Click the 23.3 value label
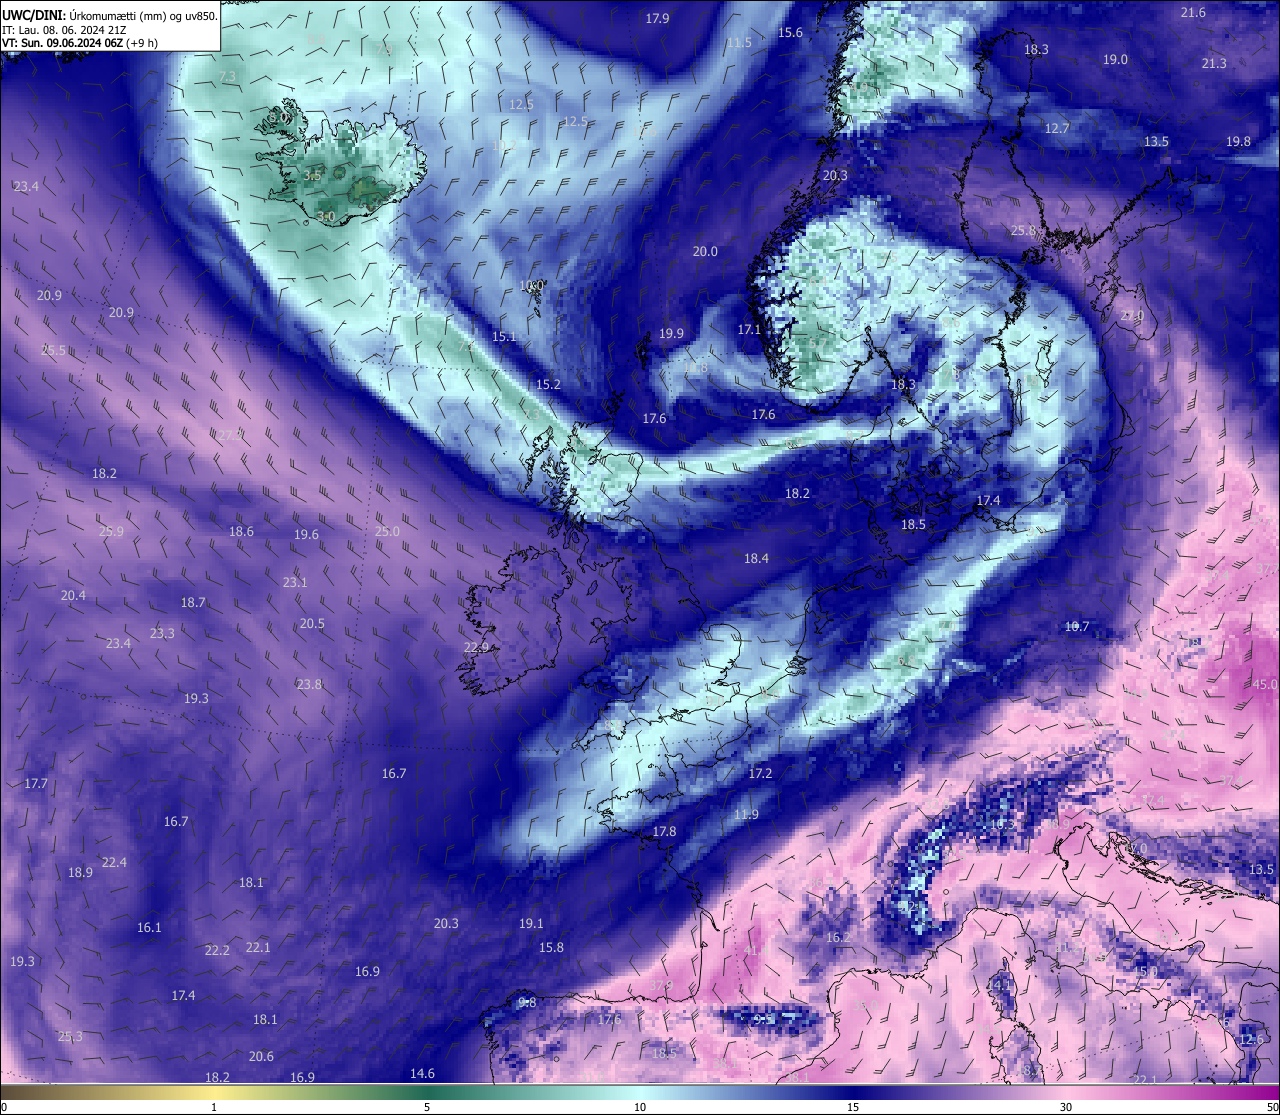Viewport: 1280px width, 1115px height. click(162, 634)
